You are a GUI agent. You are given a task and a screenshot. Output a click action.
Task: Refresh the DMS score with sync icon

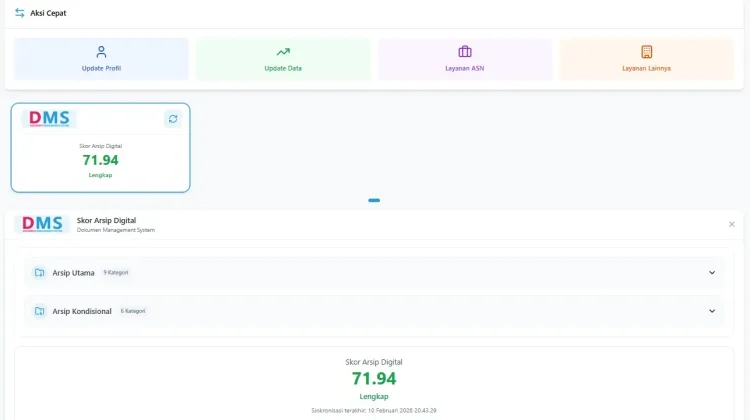(173, 119)
